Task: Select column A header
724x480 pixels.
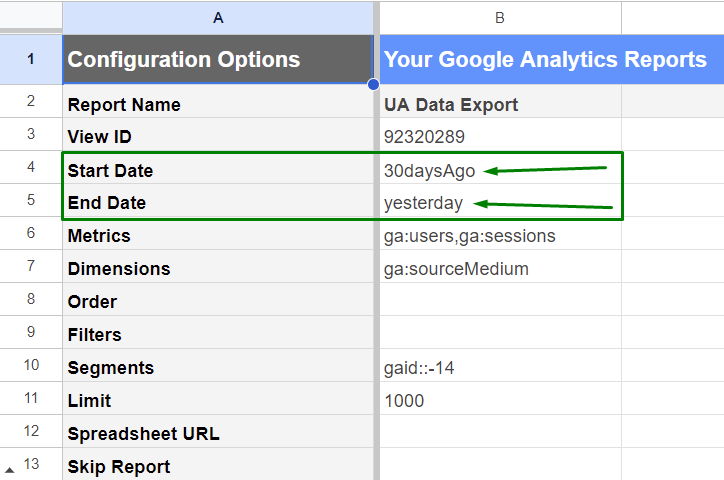Action: click(218, 18)
